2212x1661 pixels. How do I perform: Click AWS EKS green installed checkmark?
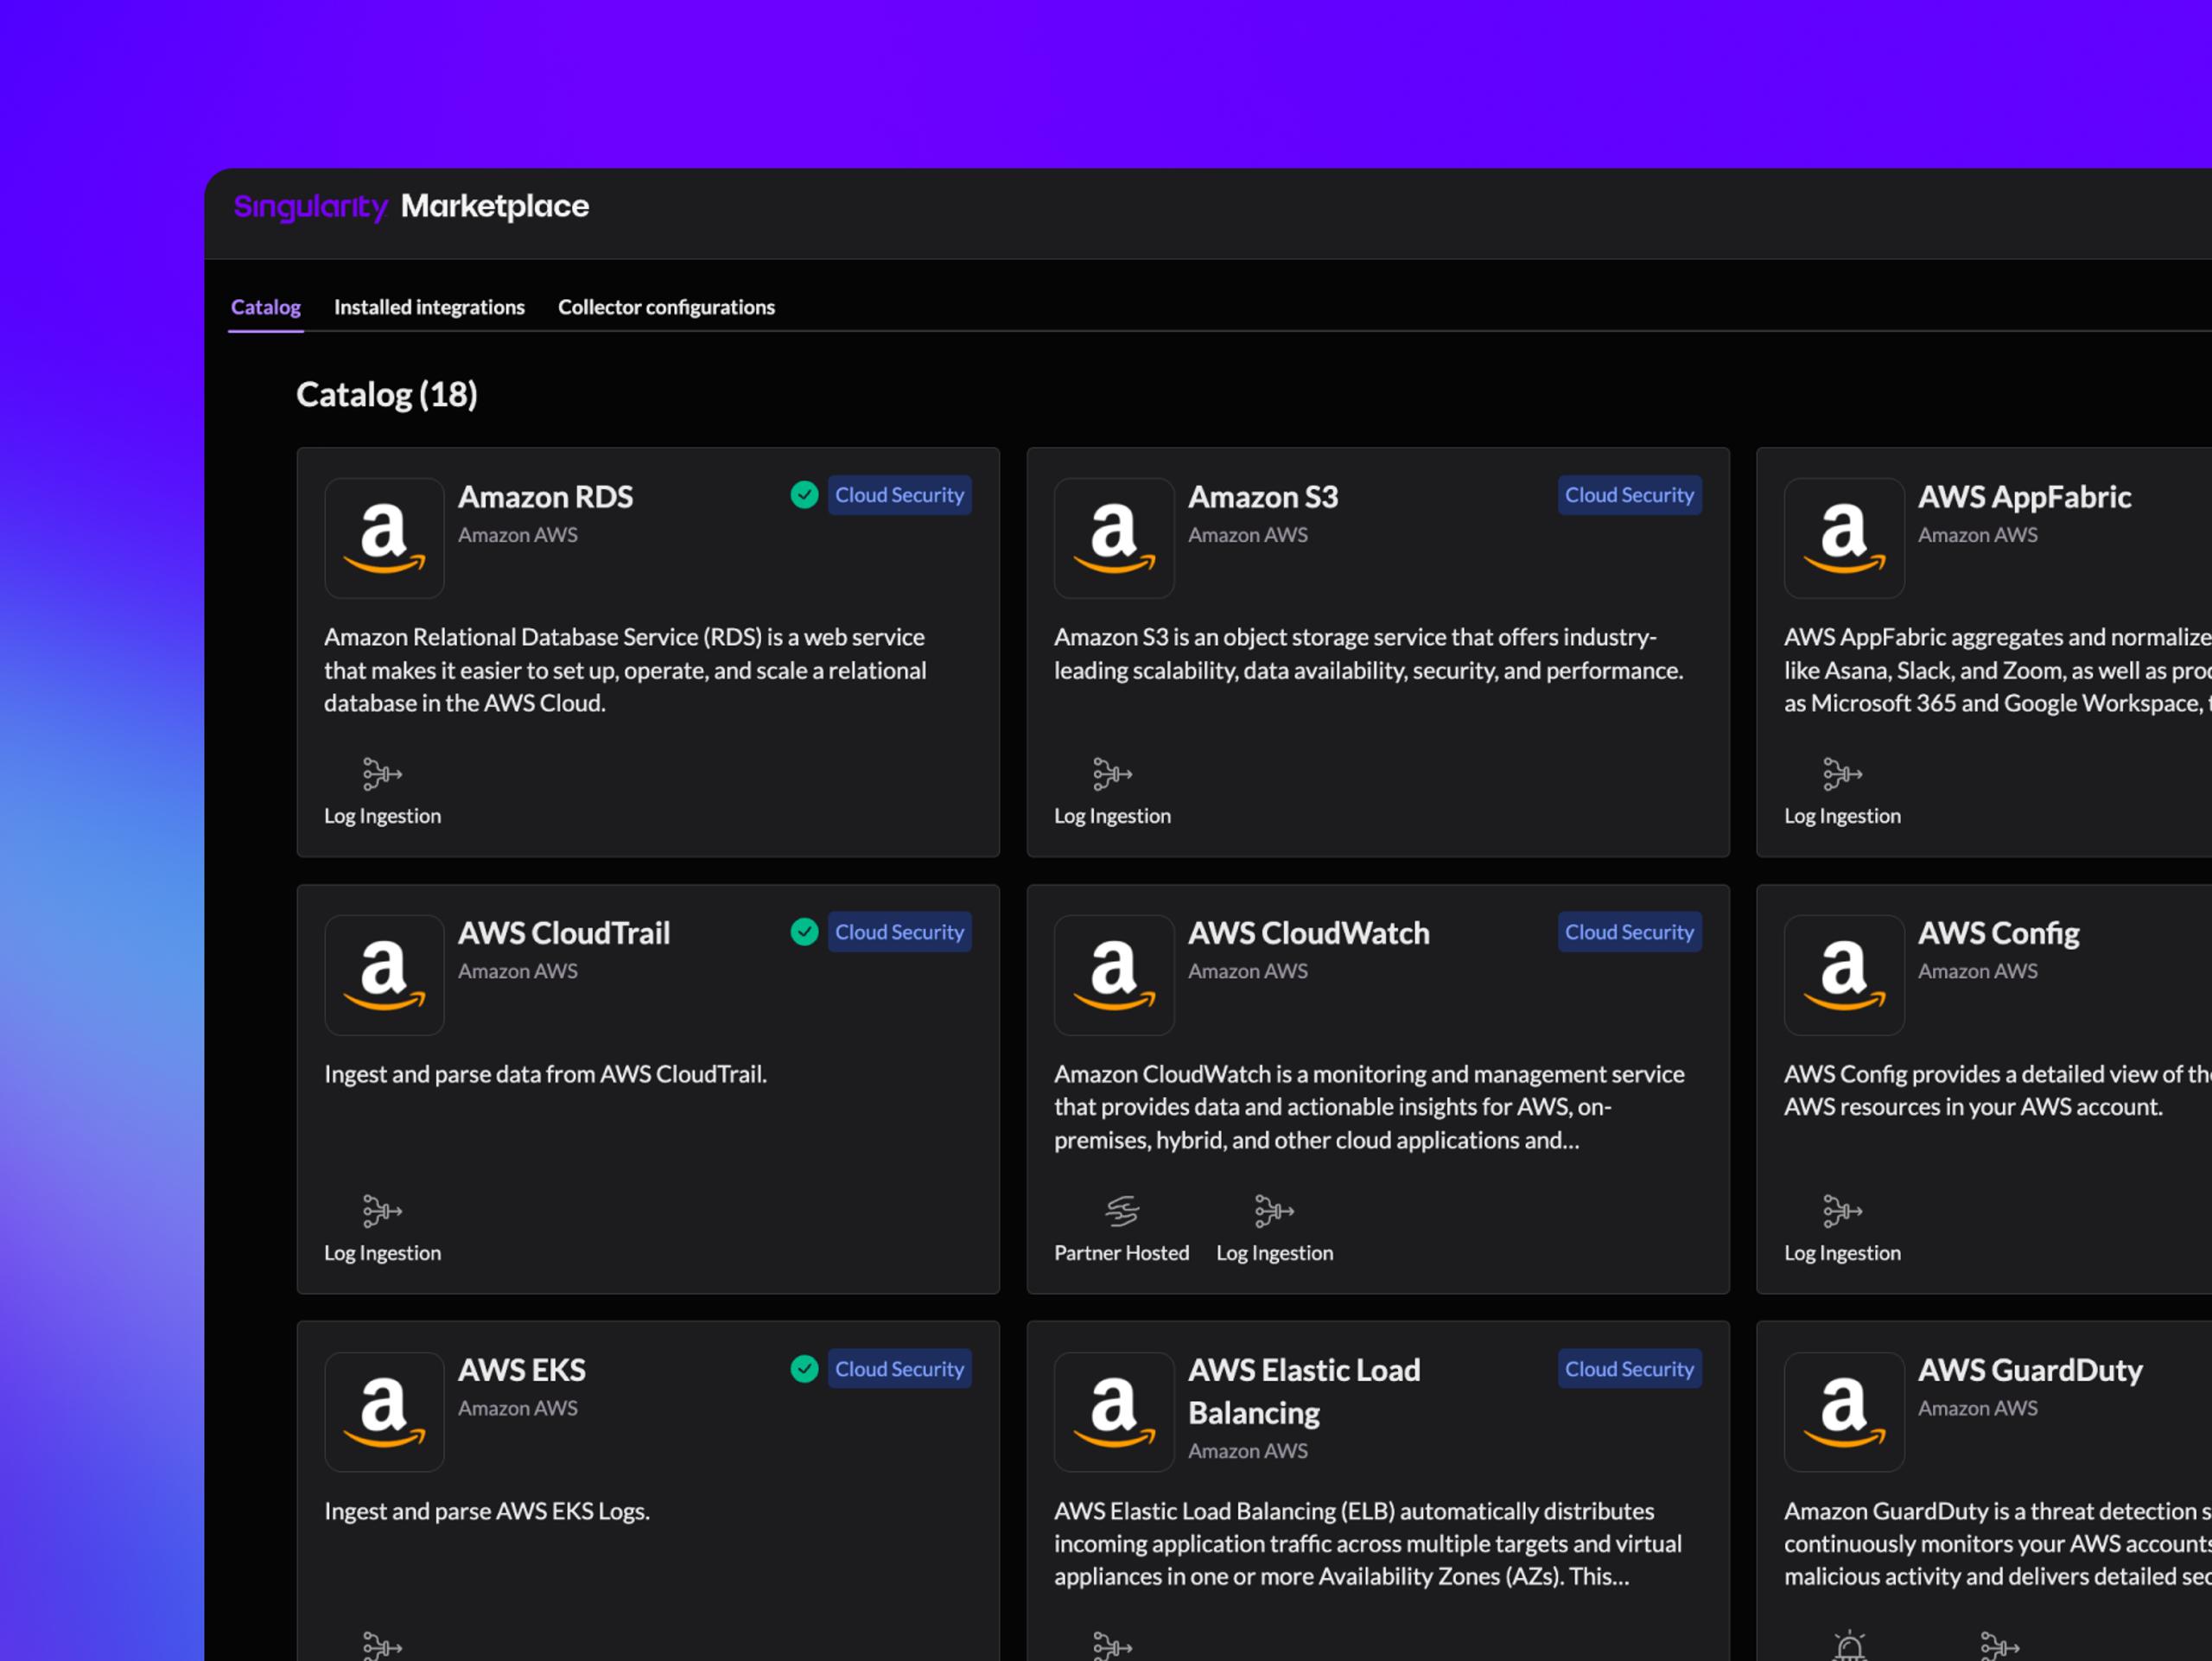point(804,1369)
